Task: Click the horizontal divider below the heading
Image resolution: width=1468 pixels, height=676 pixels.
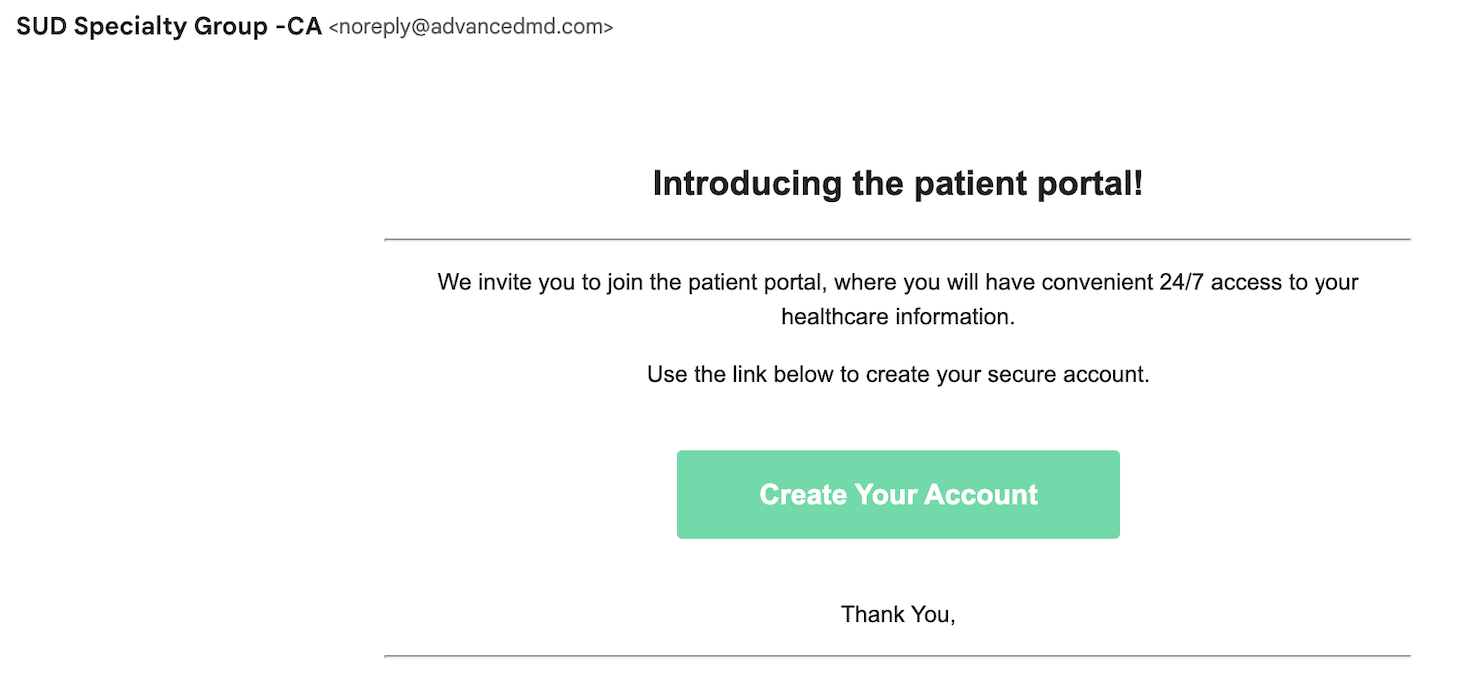Action: 897,240
